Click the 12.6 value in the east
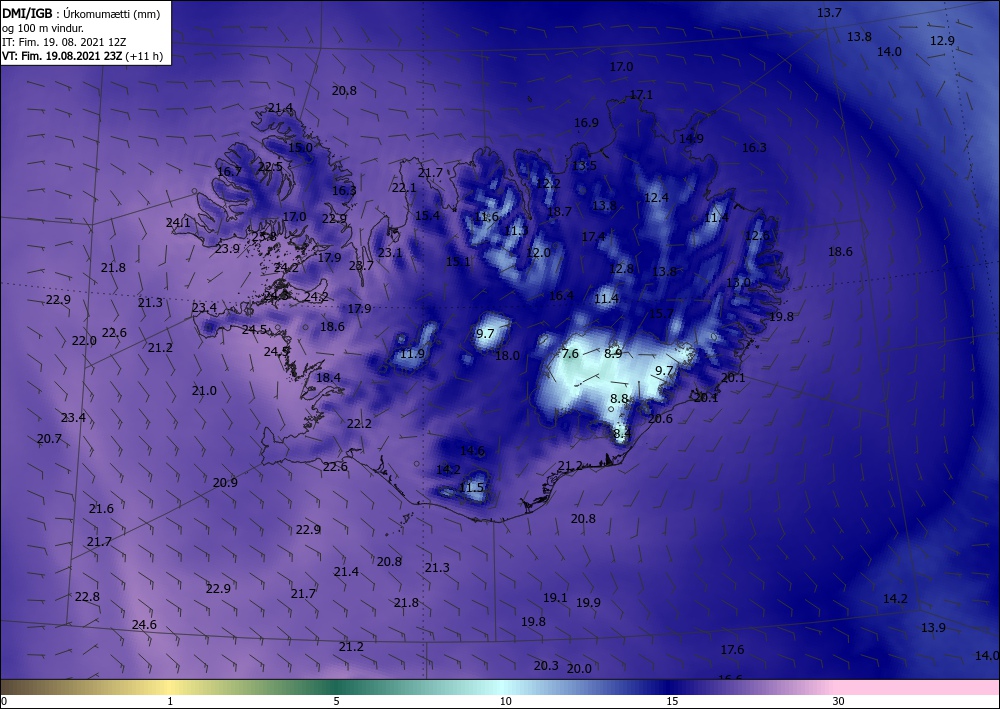Viewport: 1000px width, 709px height. (x=757, y=236)
